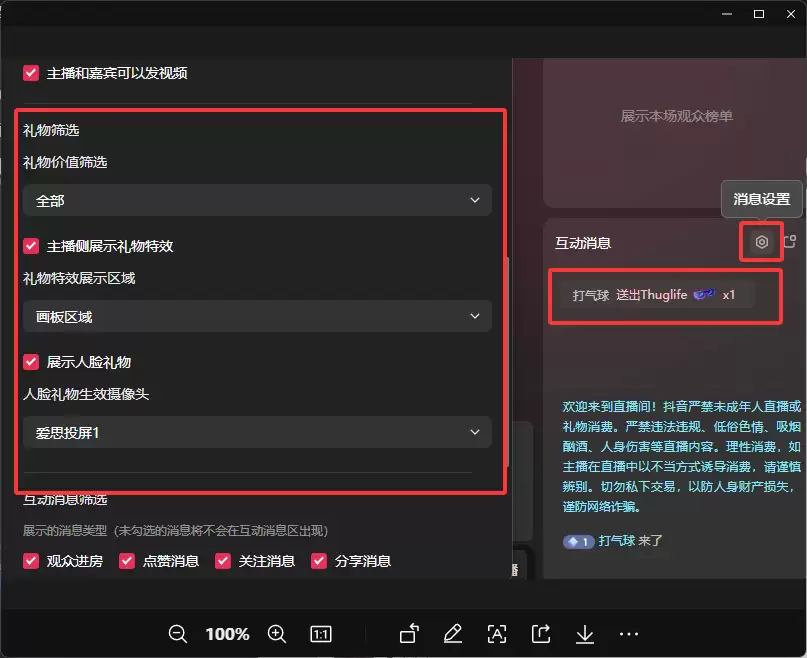The width and height of the screenshot is (807, 658).
Task: Zoom in using the magnifier plus icon
Action: pyautogui.click(x=277, y=634)
